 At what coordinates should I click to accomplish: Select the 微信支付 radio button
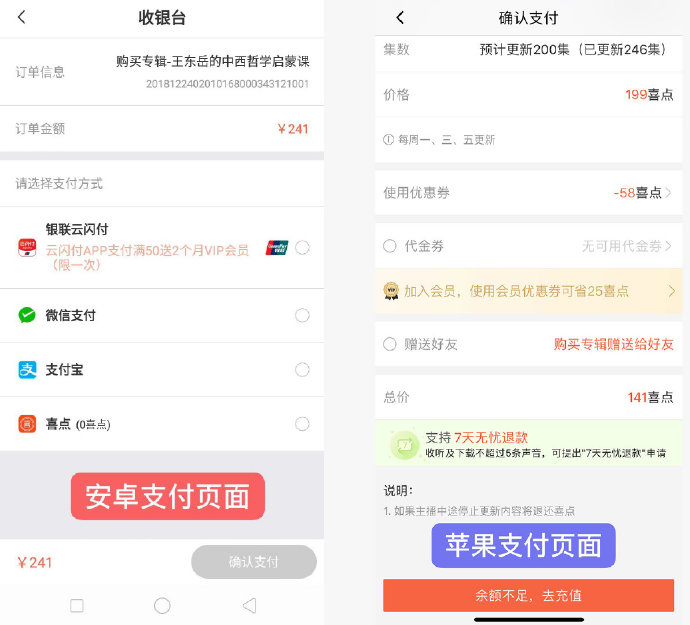pyautogui.click(x=302, y=315)
